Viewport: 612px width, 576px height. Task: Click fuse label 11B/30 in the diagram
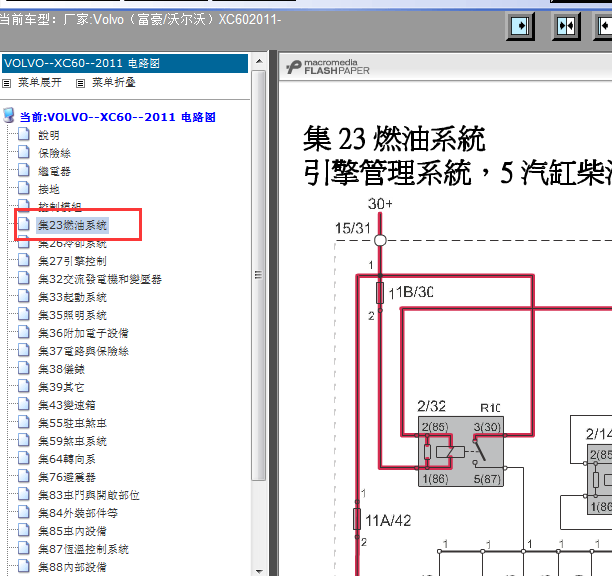pyautogui.click(x=411, y=292)
